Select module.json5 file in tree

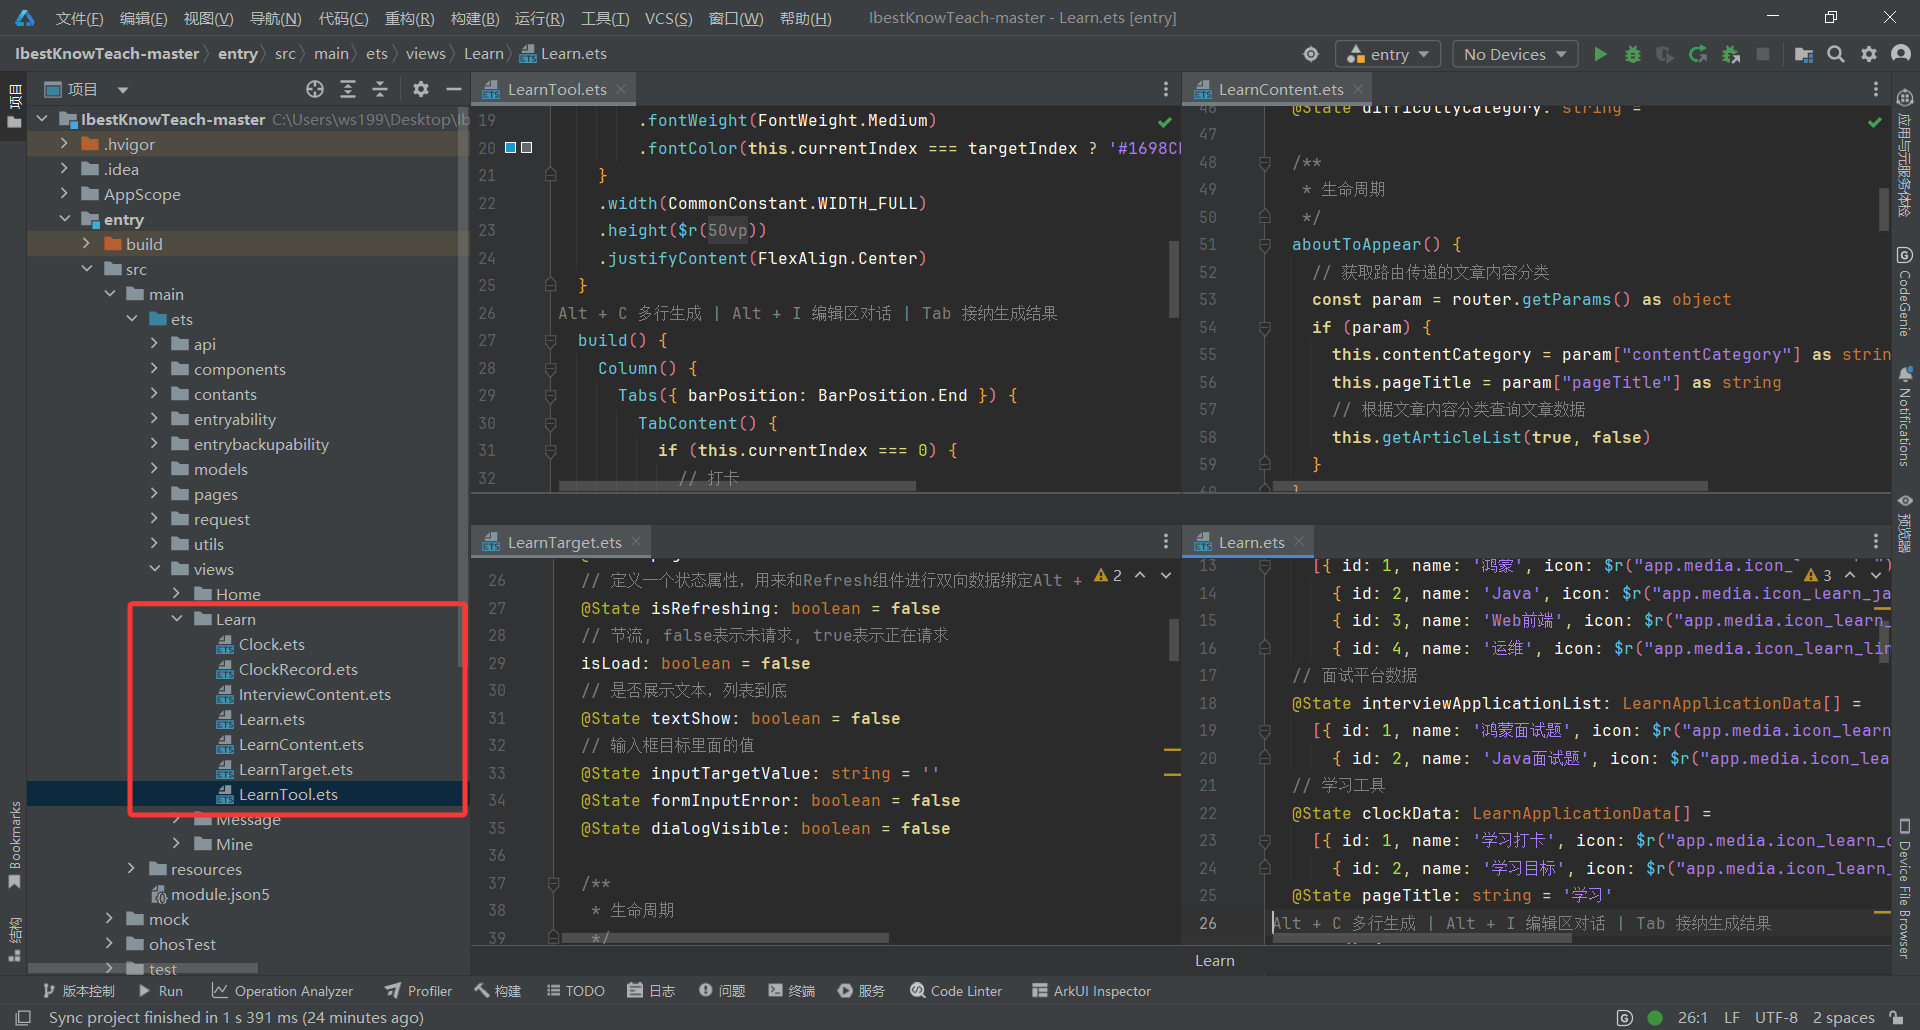click(219, 894)
